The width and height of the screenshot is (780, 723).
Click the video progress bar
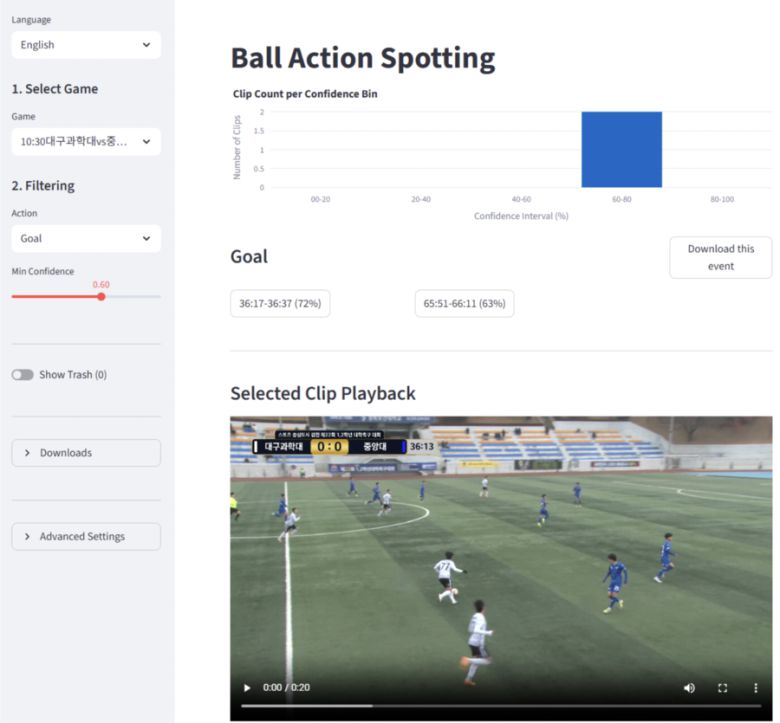pos(500,706)
